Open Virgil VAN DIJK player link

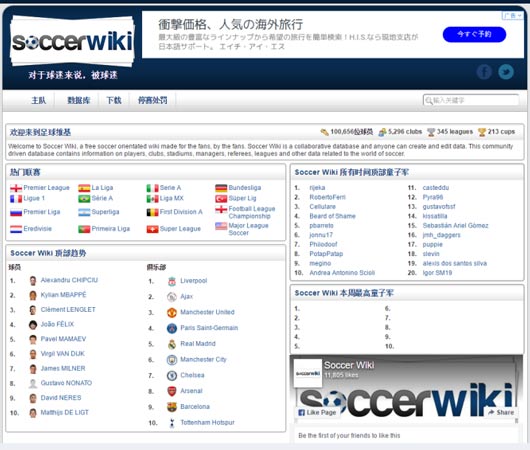click(63, 354)
